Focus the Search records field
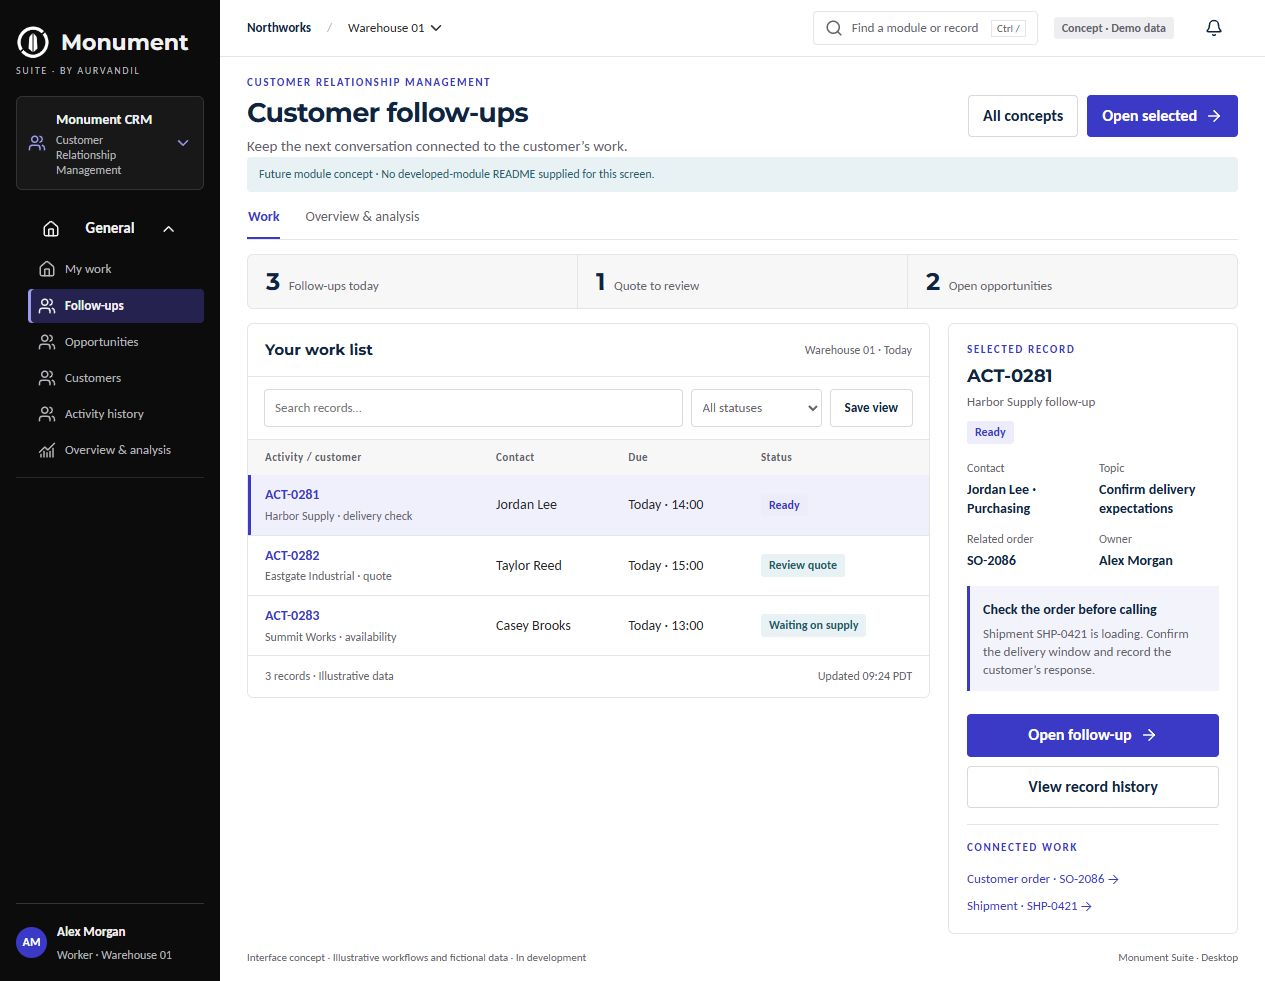 tap(473, 408)
